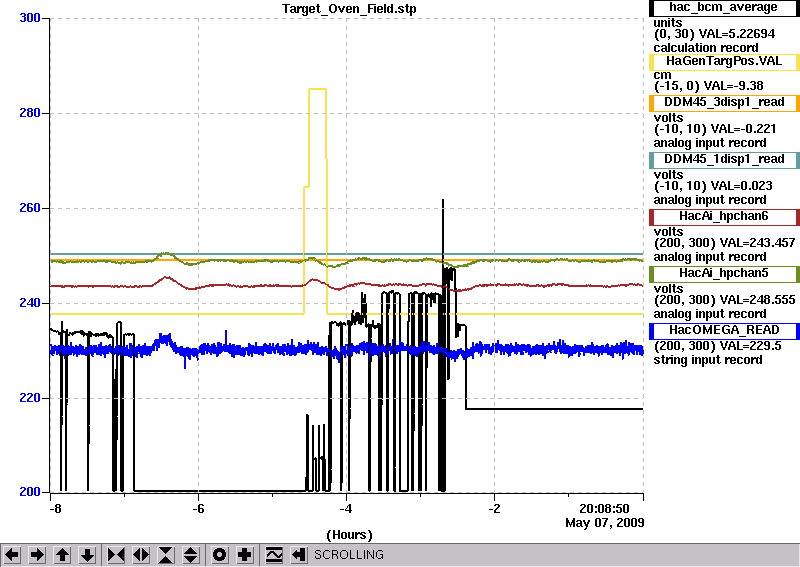Click the -6 hour label on time axis
The height and width of the screenshot is (567, 800).
tap(198, 509)
